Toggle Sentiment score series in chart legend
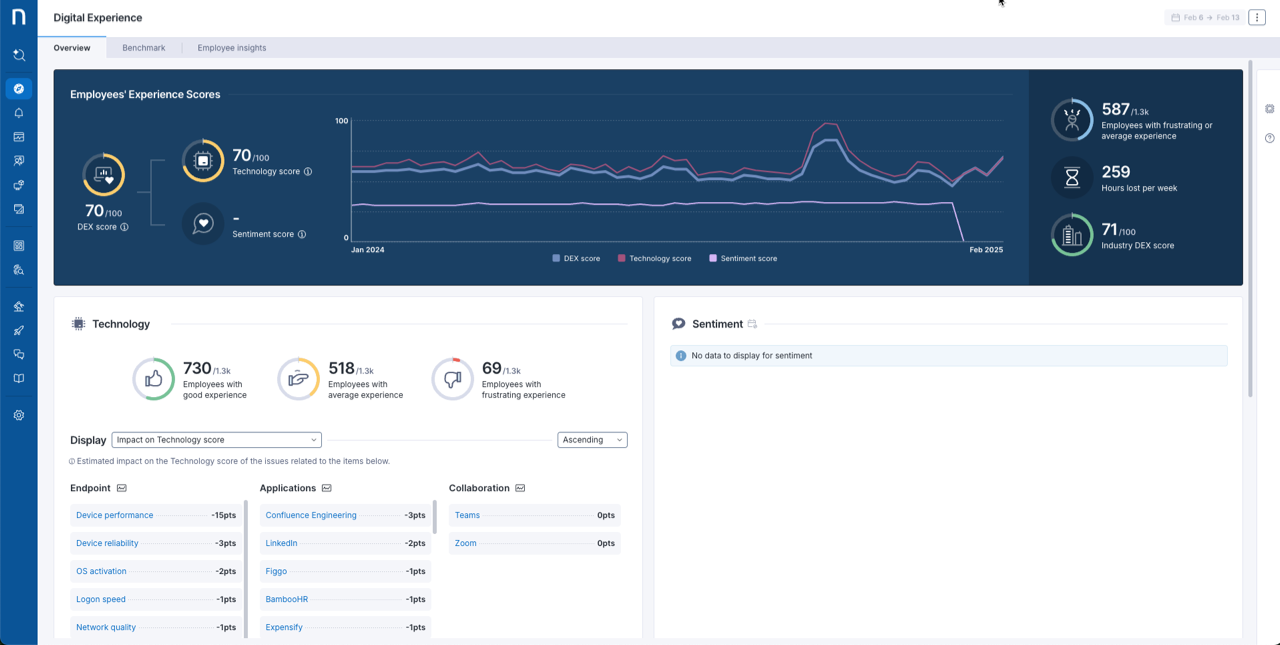The image size is (1280, 645). pos(743,258)
